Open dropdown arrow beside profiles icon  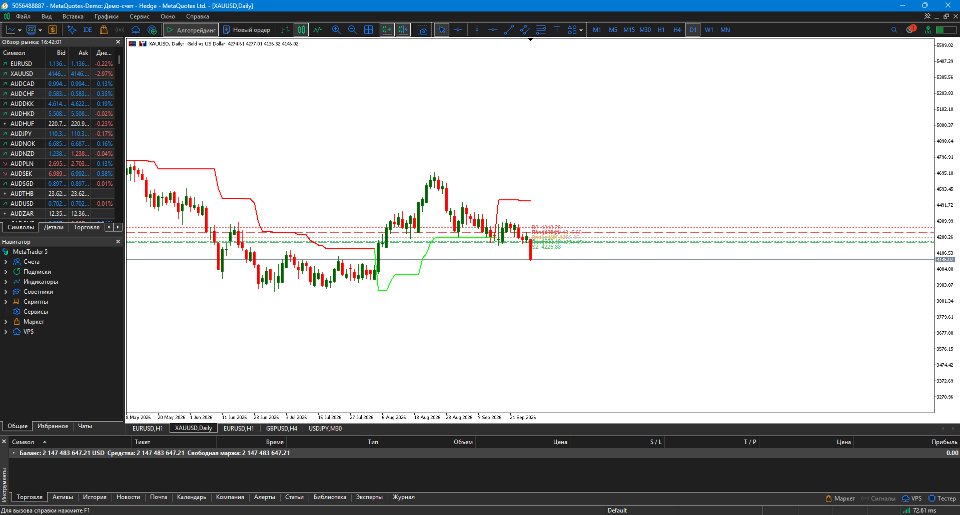[x=40, y=29]
